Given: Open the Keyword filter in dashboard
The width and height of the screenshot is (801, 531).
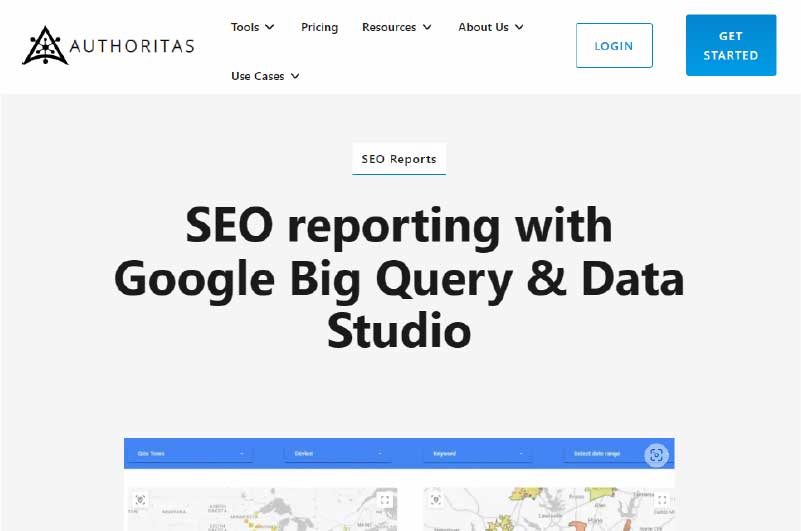Looking at the screenshot, I should [x=478, y=454].
